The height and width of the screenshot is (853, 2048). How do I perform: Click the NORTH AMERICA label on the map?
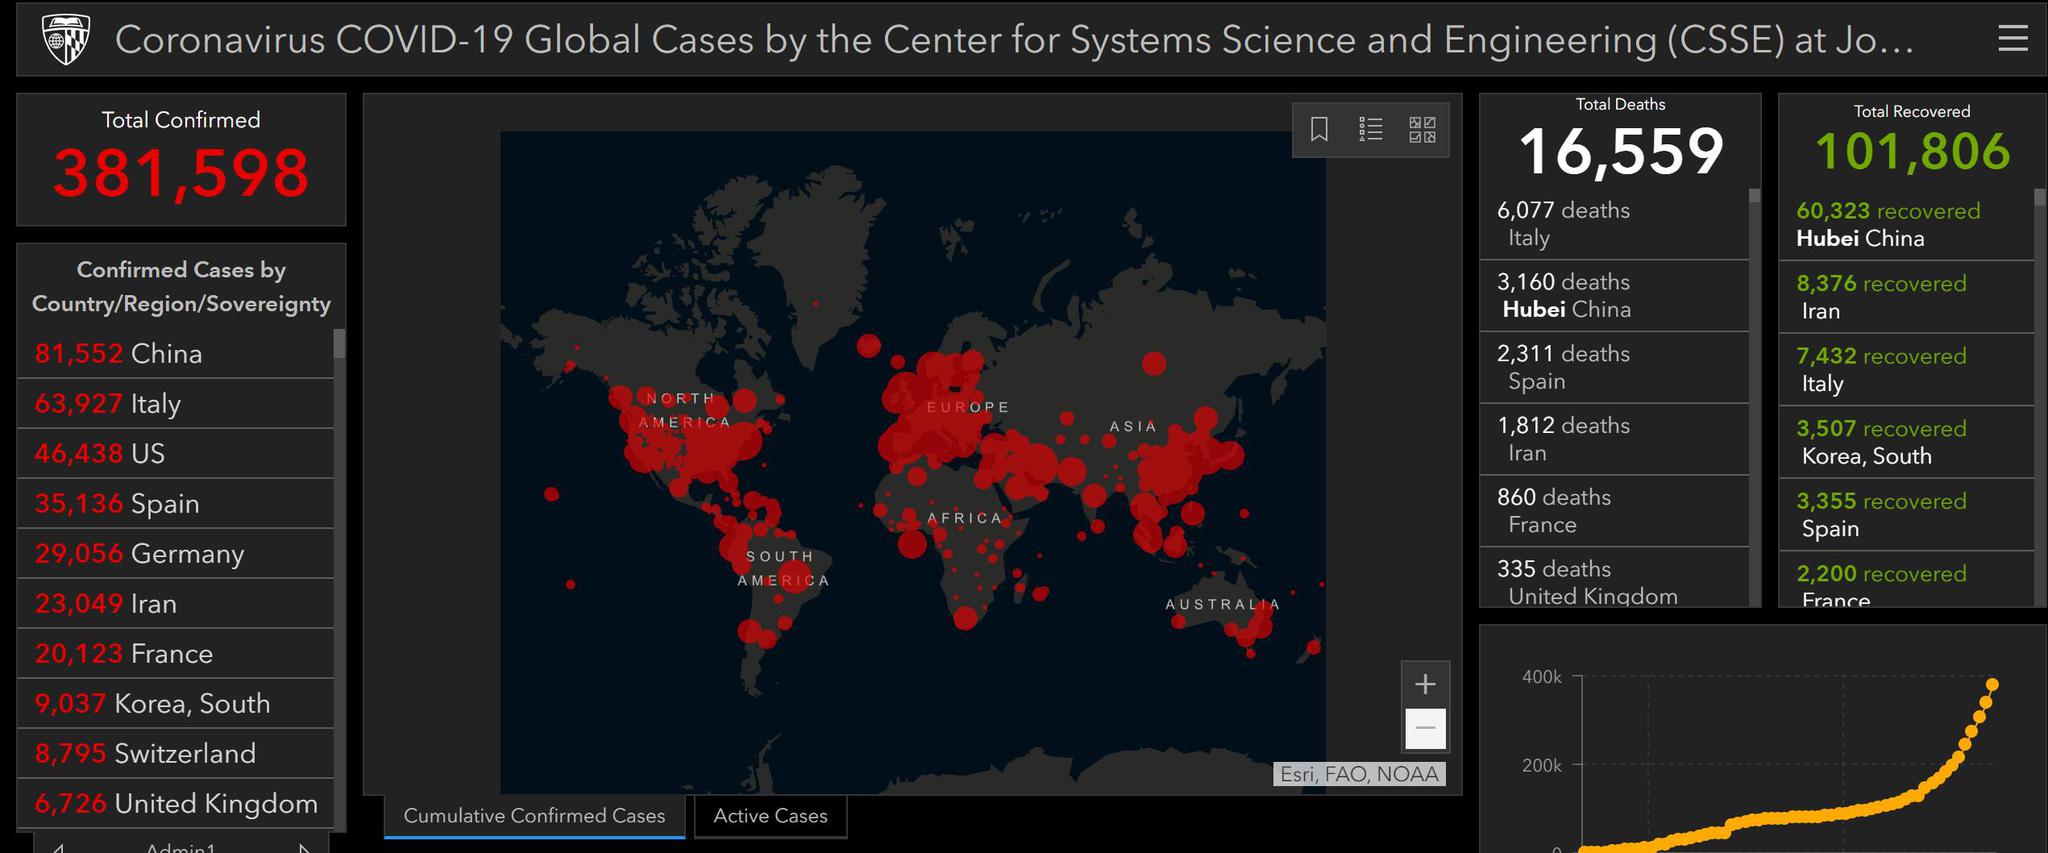coord(685,410)
